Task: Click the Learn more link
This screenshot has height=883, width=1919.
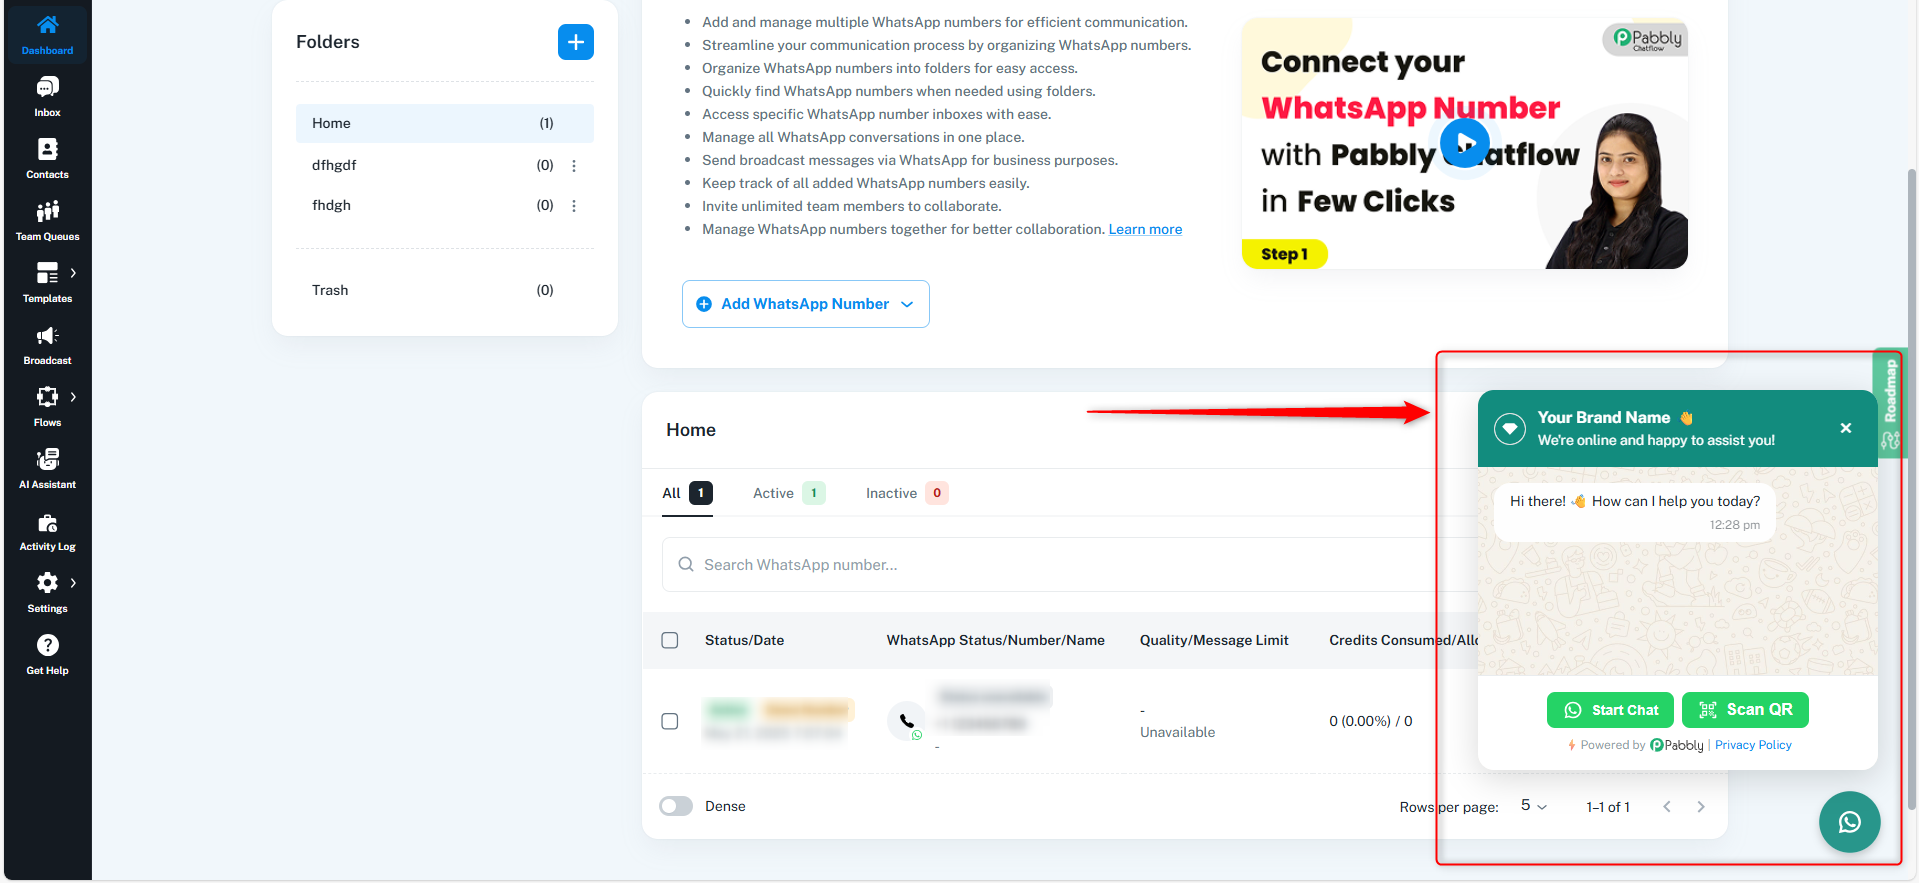Action: tap(1145, 229)
